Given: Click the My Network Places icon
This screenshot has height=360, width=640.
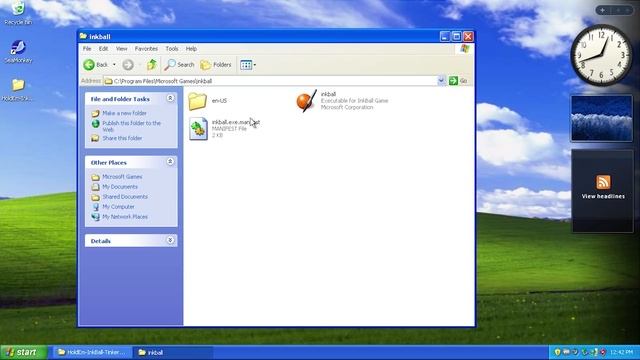Looking at the screenshot, I should click(x=96, y=217).
